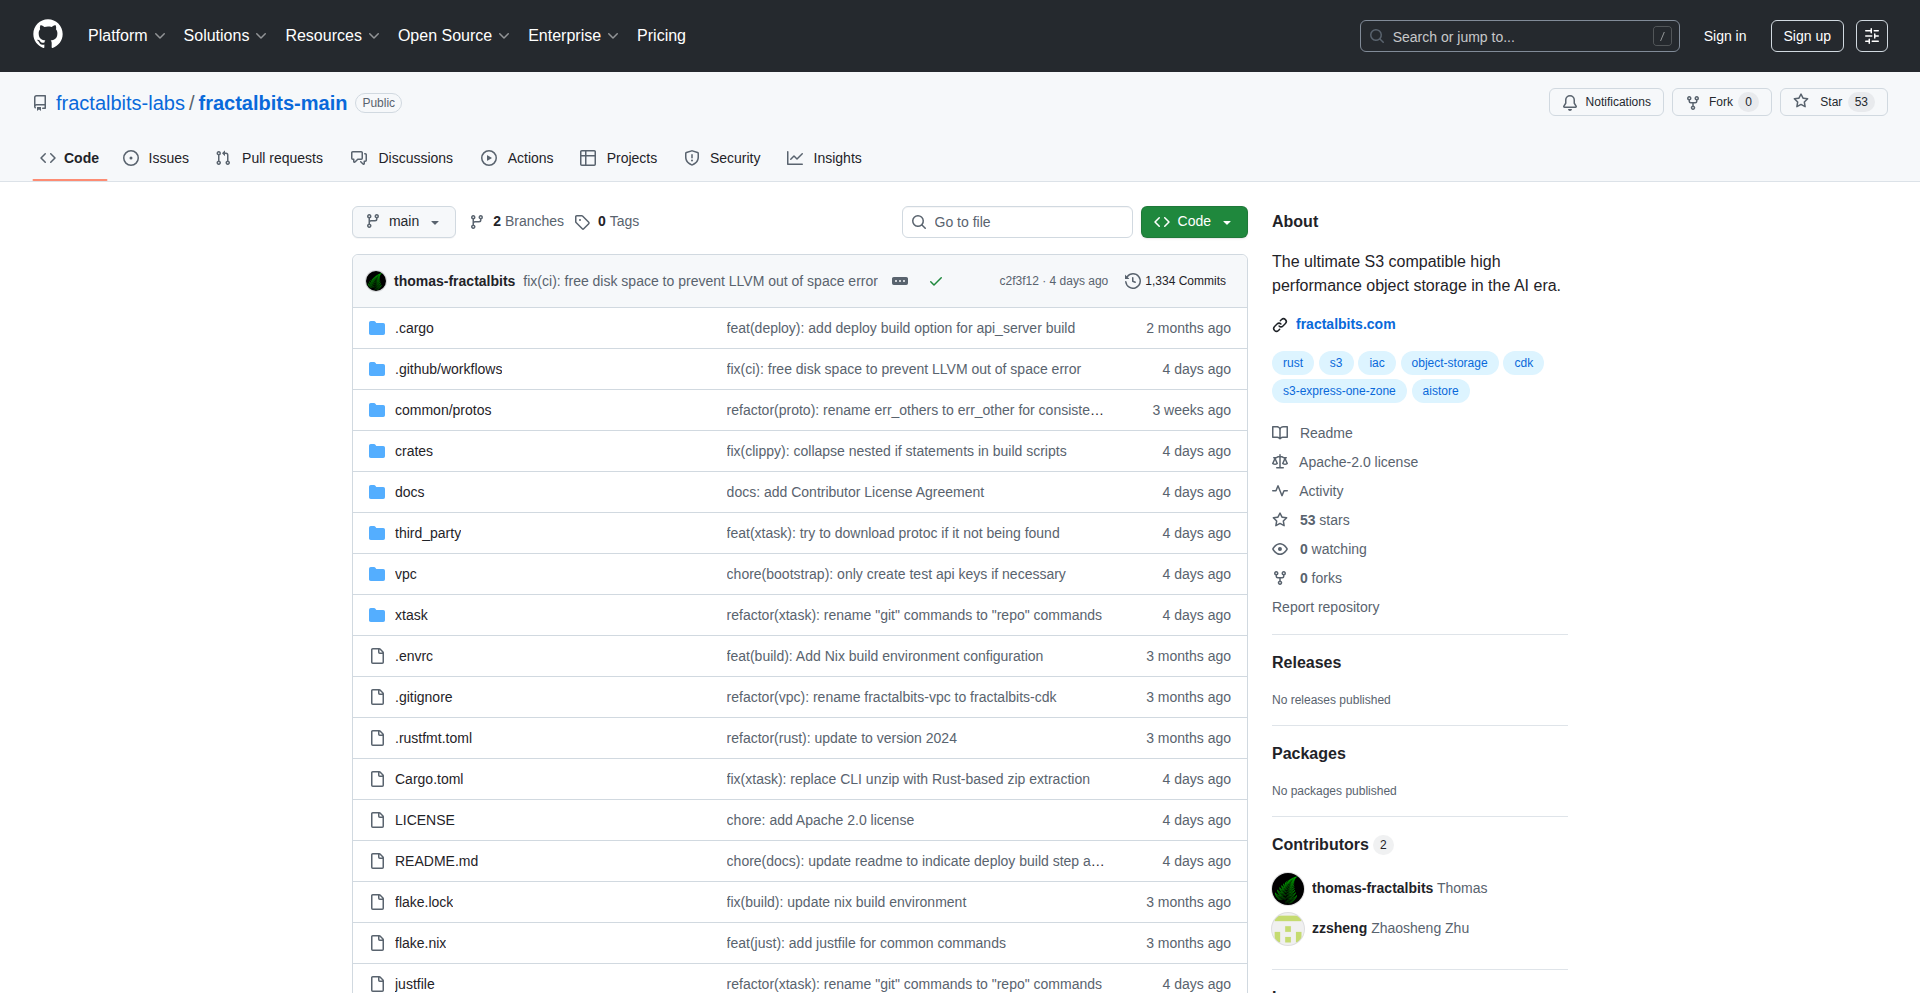This screenshot has height=993, width=1920.
Task: Open thomas-fractalbits contributor avatar
Action: tap(1288, 888)
